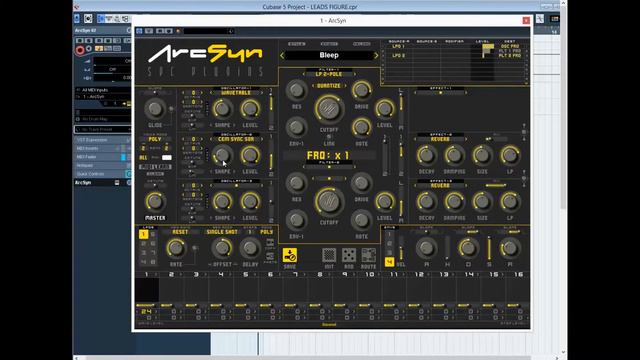
Task: Open the Poly voice mode selector
Action: tap(155, 140)
